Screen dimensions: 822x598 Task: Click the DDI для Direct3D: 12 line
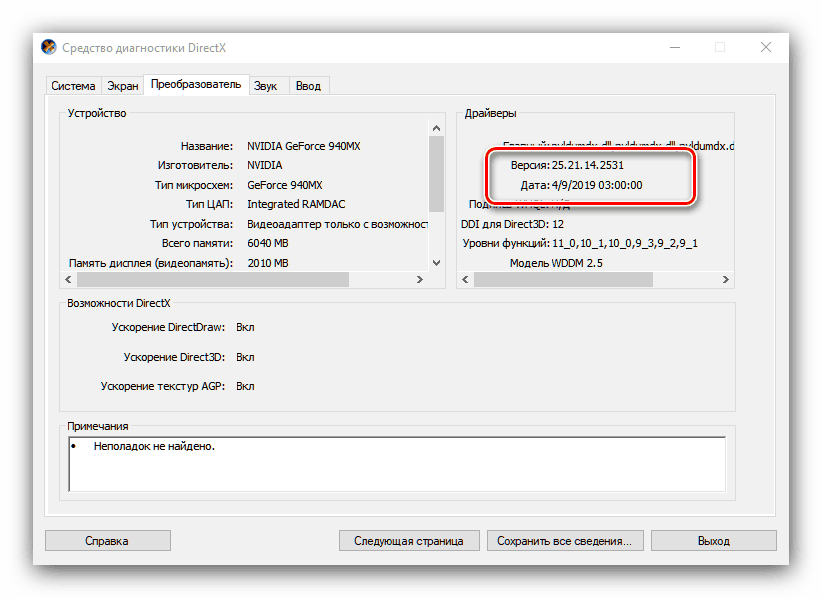point(512,224)
